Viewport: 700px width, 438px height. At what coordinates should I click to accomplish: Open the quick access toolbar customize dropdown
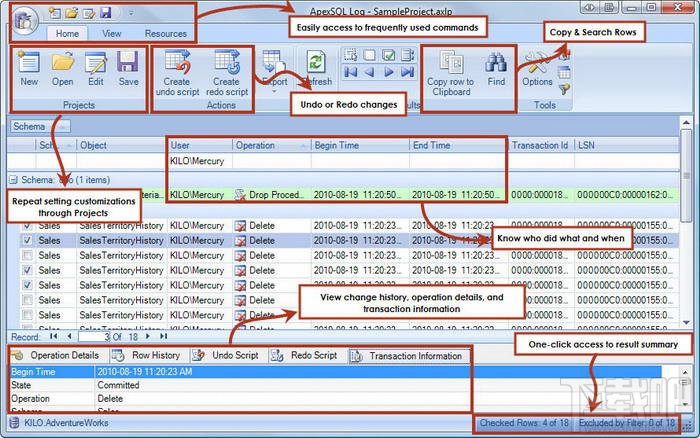pos(131,13)
